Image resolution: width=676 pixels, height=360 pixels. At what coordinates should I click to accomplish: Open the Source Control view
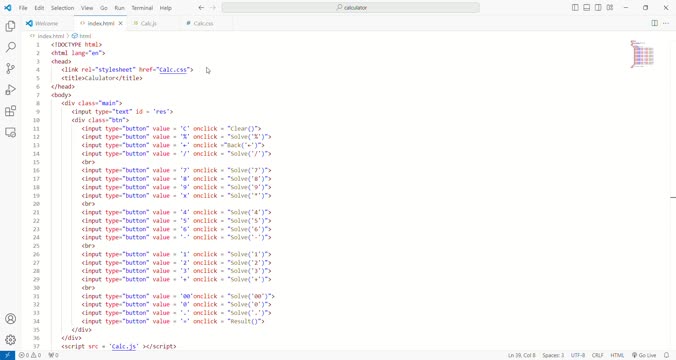(x=10, y=68)
